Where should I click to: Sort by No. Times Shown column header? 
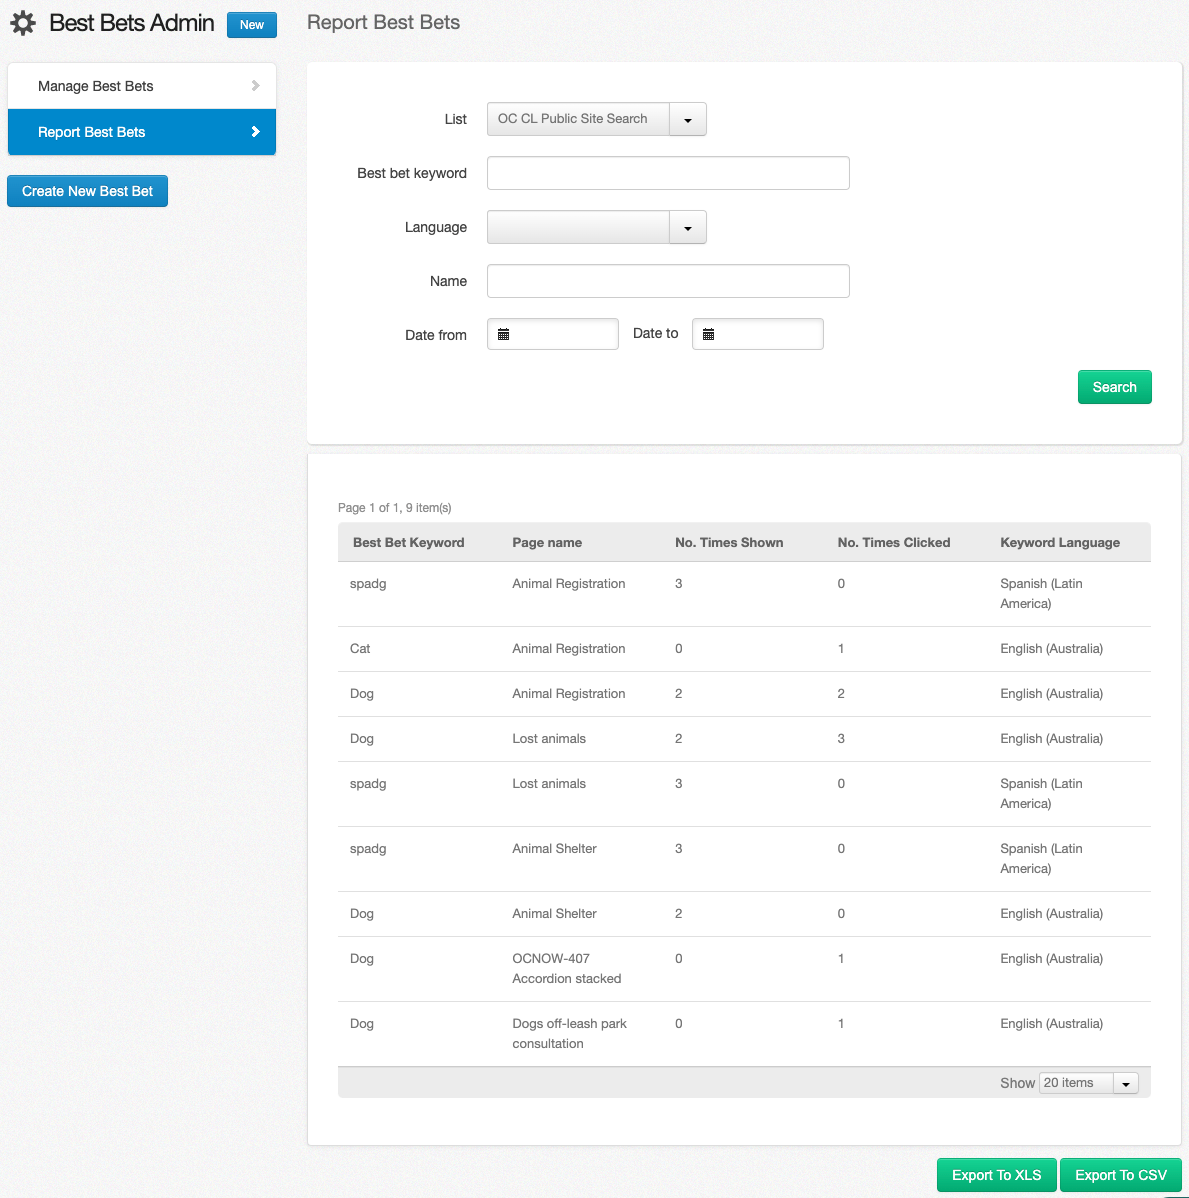pyautogui.click(x=729, y=542)
